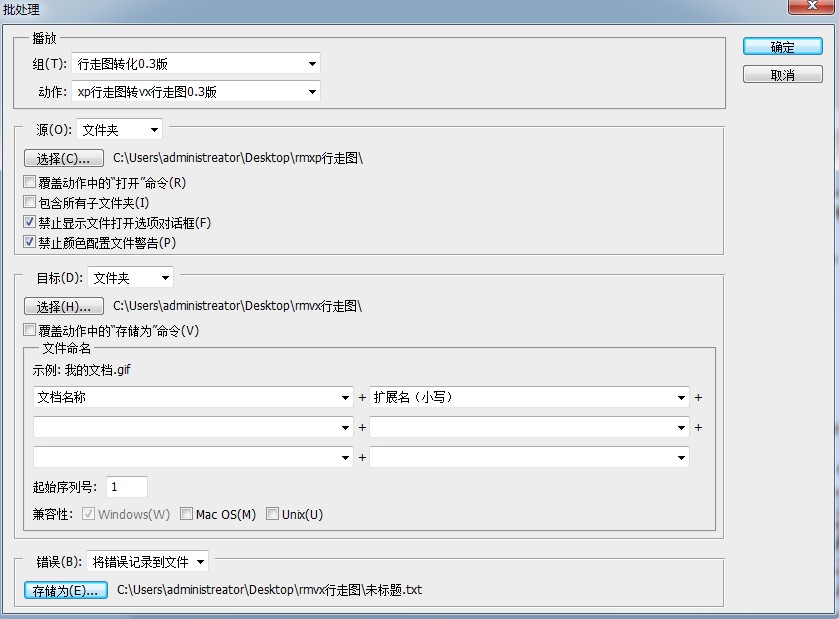Open the empty naming dropdown directly below 扩展名（小写）
Image resolution: width=839 pixels, height=619 pixels.
coord(529,427)
